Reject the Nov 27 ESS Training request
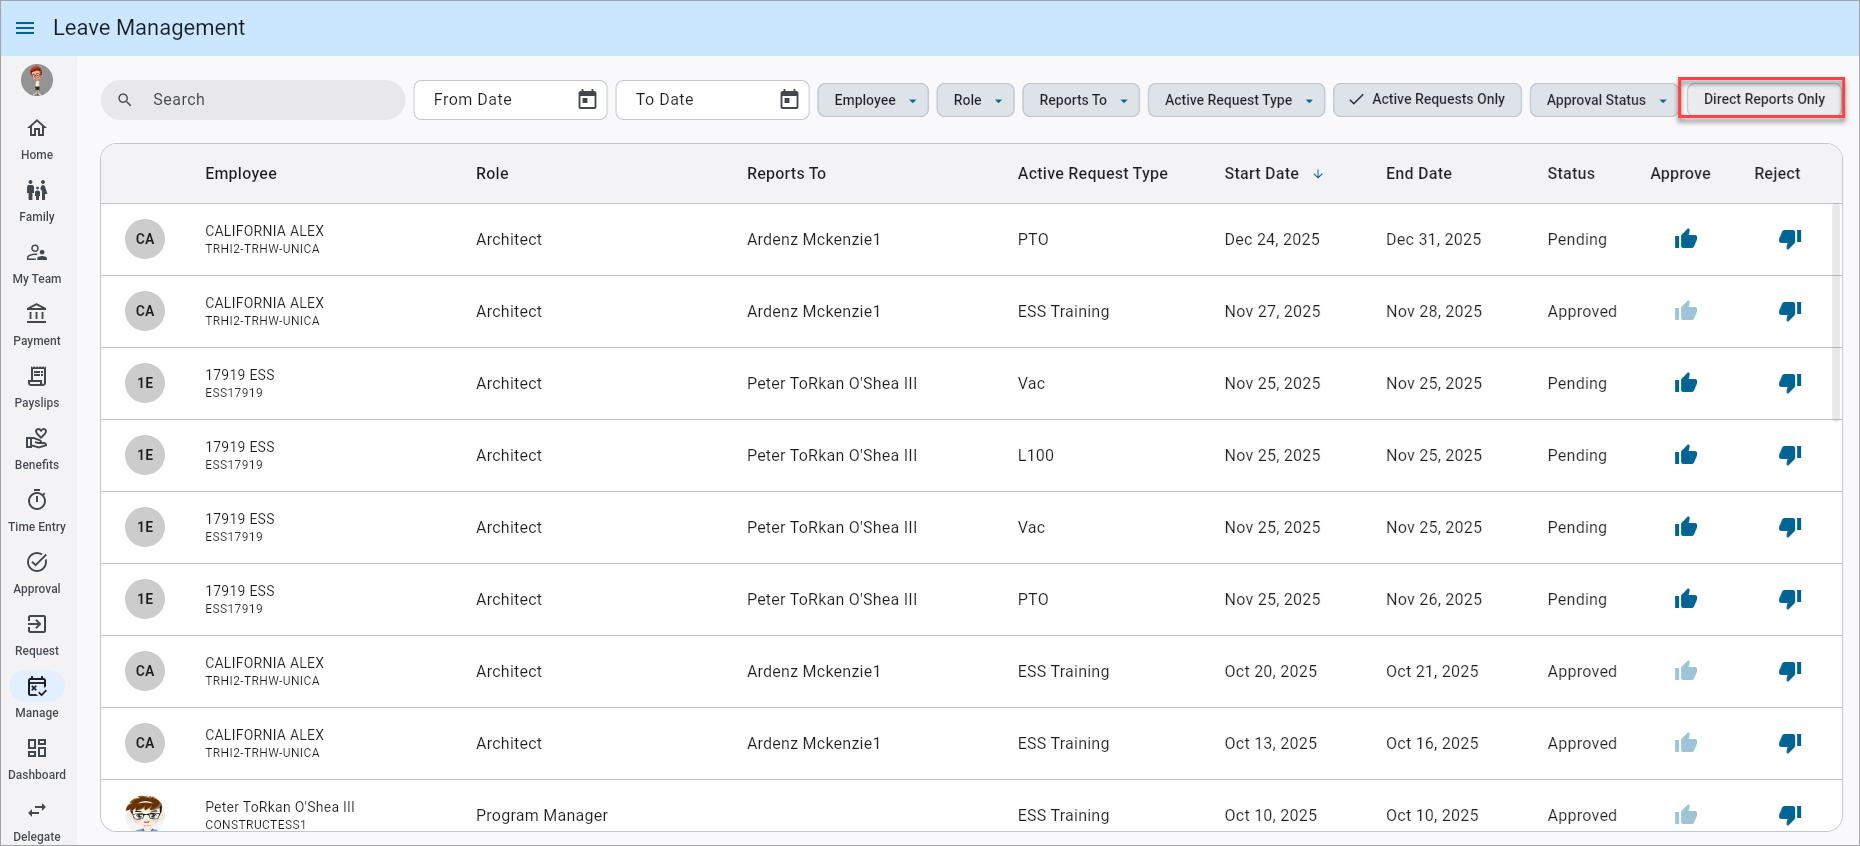 point(1789,311)
